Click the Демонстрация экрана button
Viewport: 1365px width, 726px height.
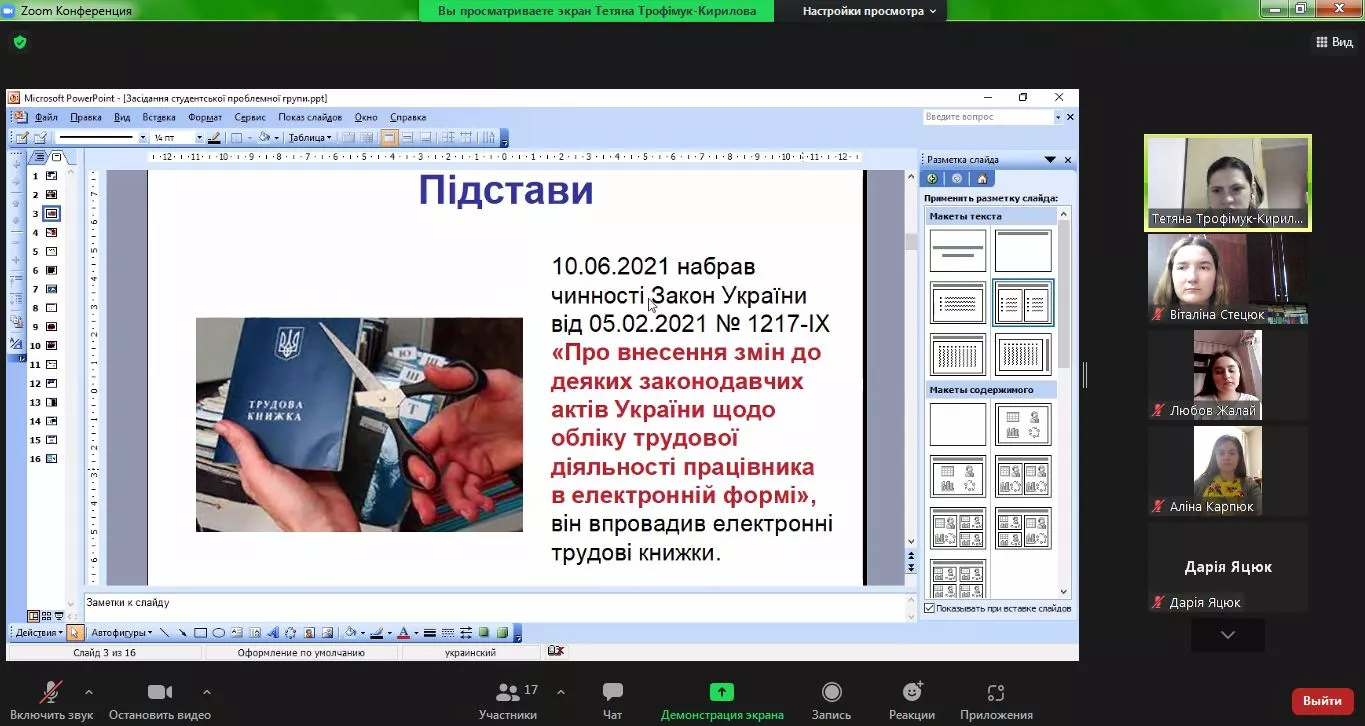pyautogui.click(x=720, y=697)
